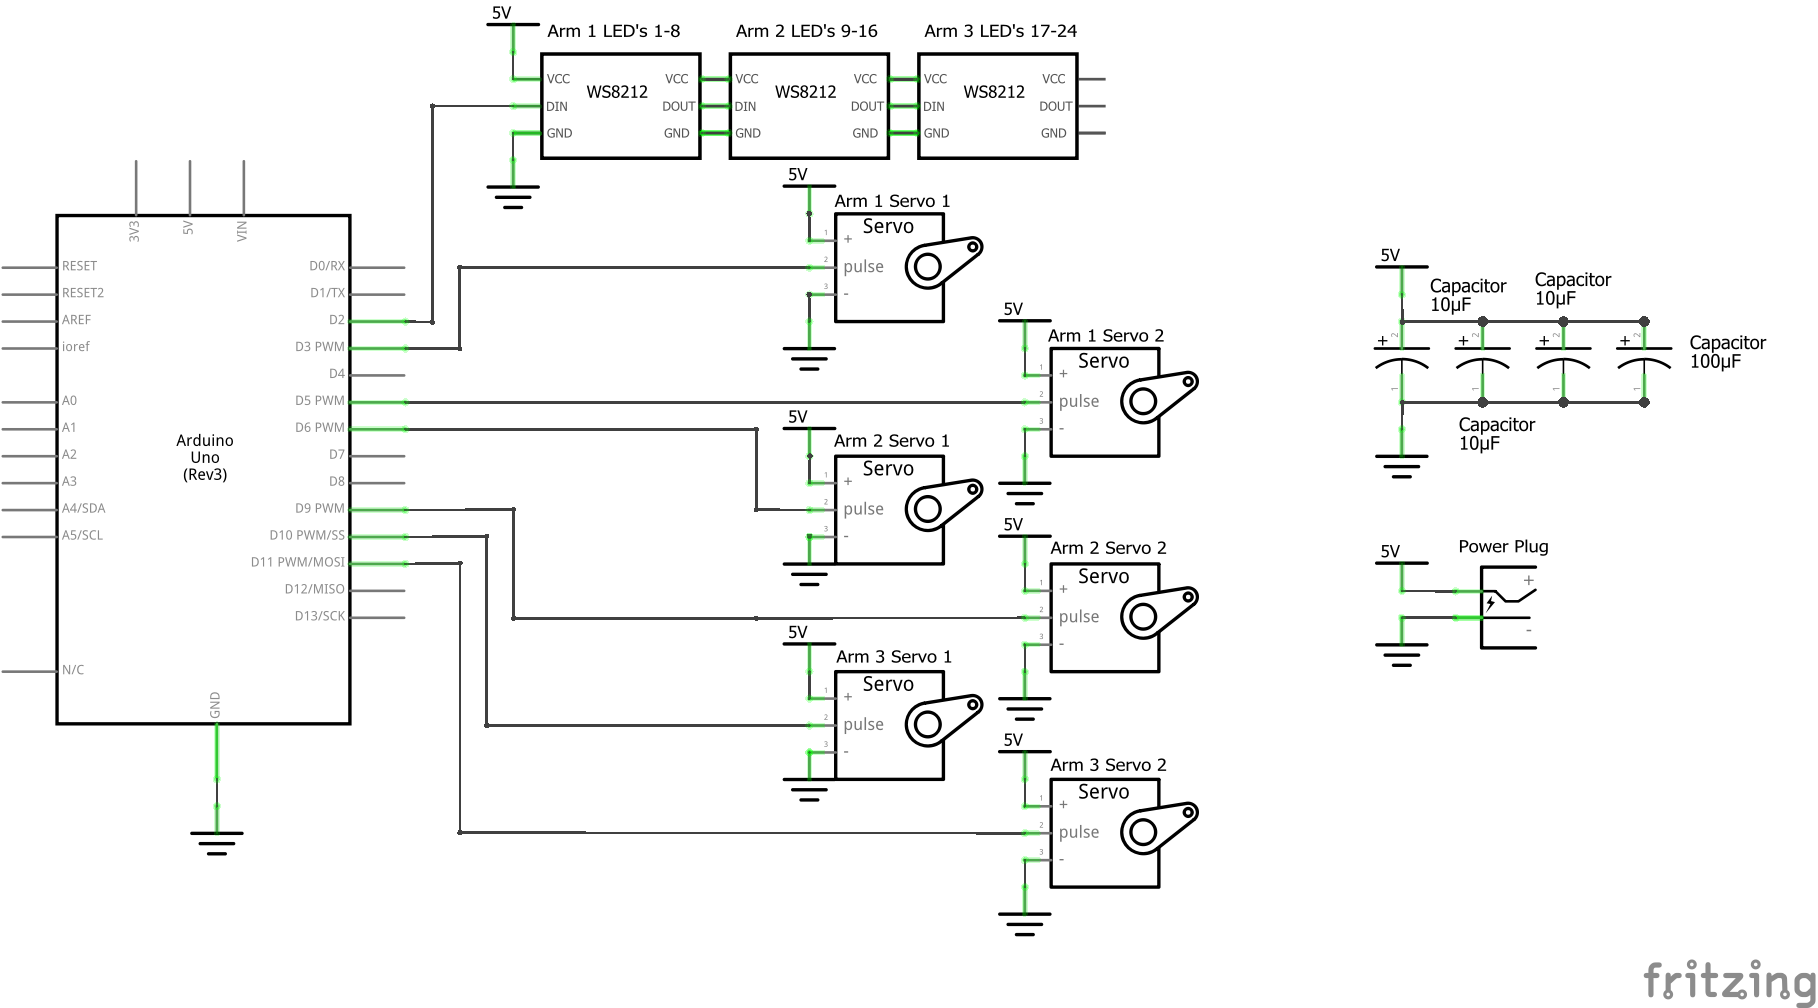Click the DOUT pin on Arm 3 WS8212
This screenshot has height=1008, width=1818.
pyautogui.click(x=1055, y=106)
